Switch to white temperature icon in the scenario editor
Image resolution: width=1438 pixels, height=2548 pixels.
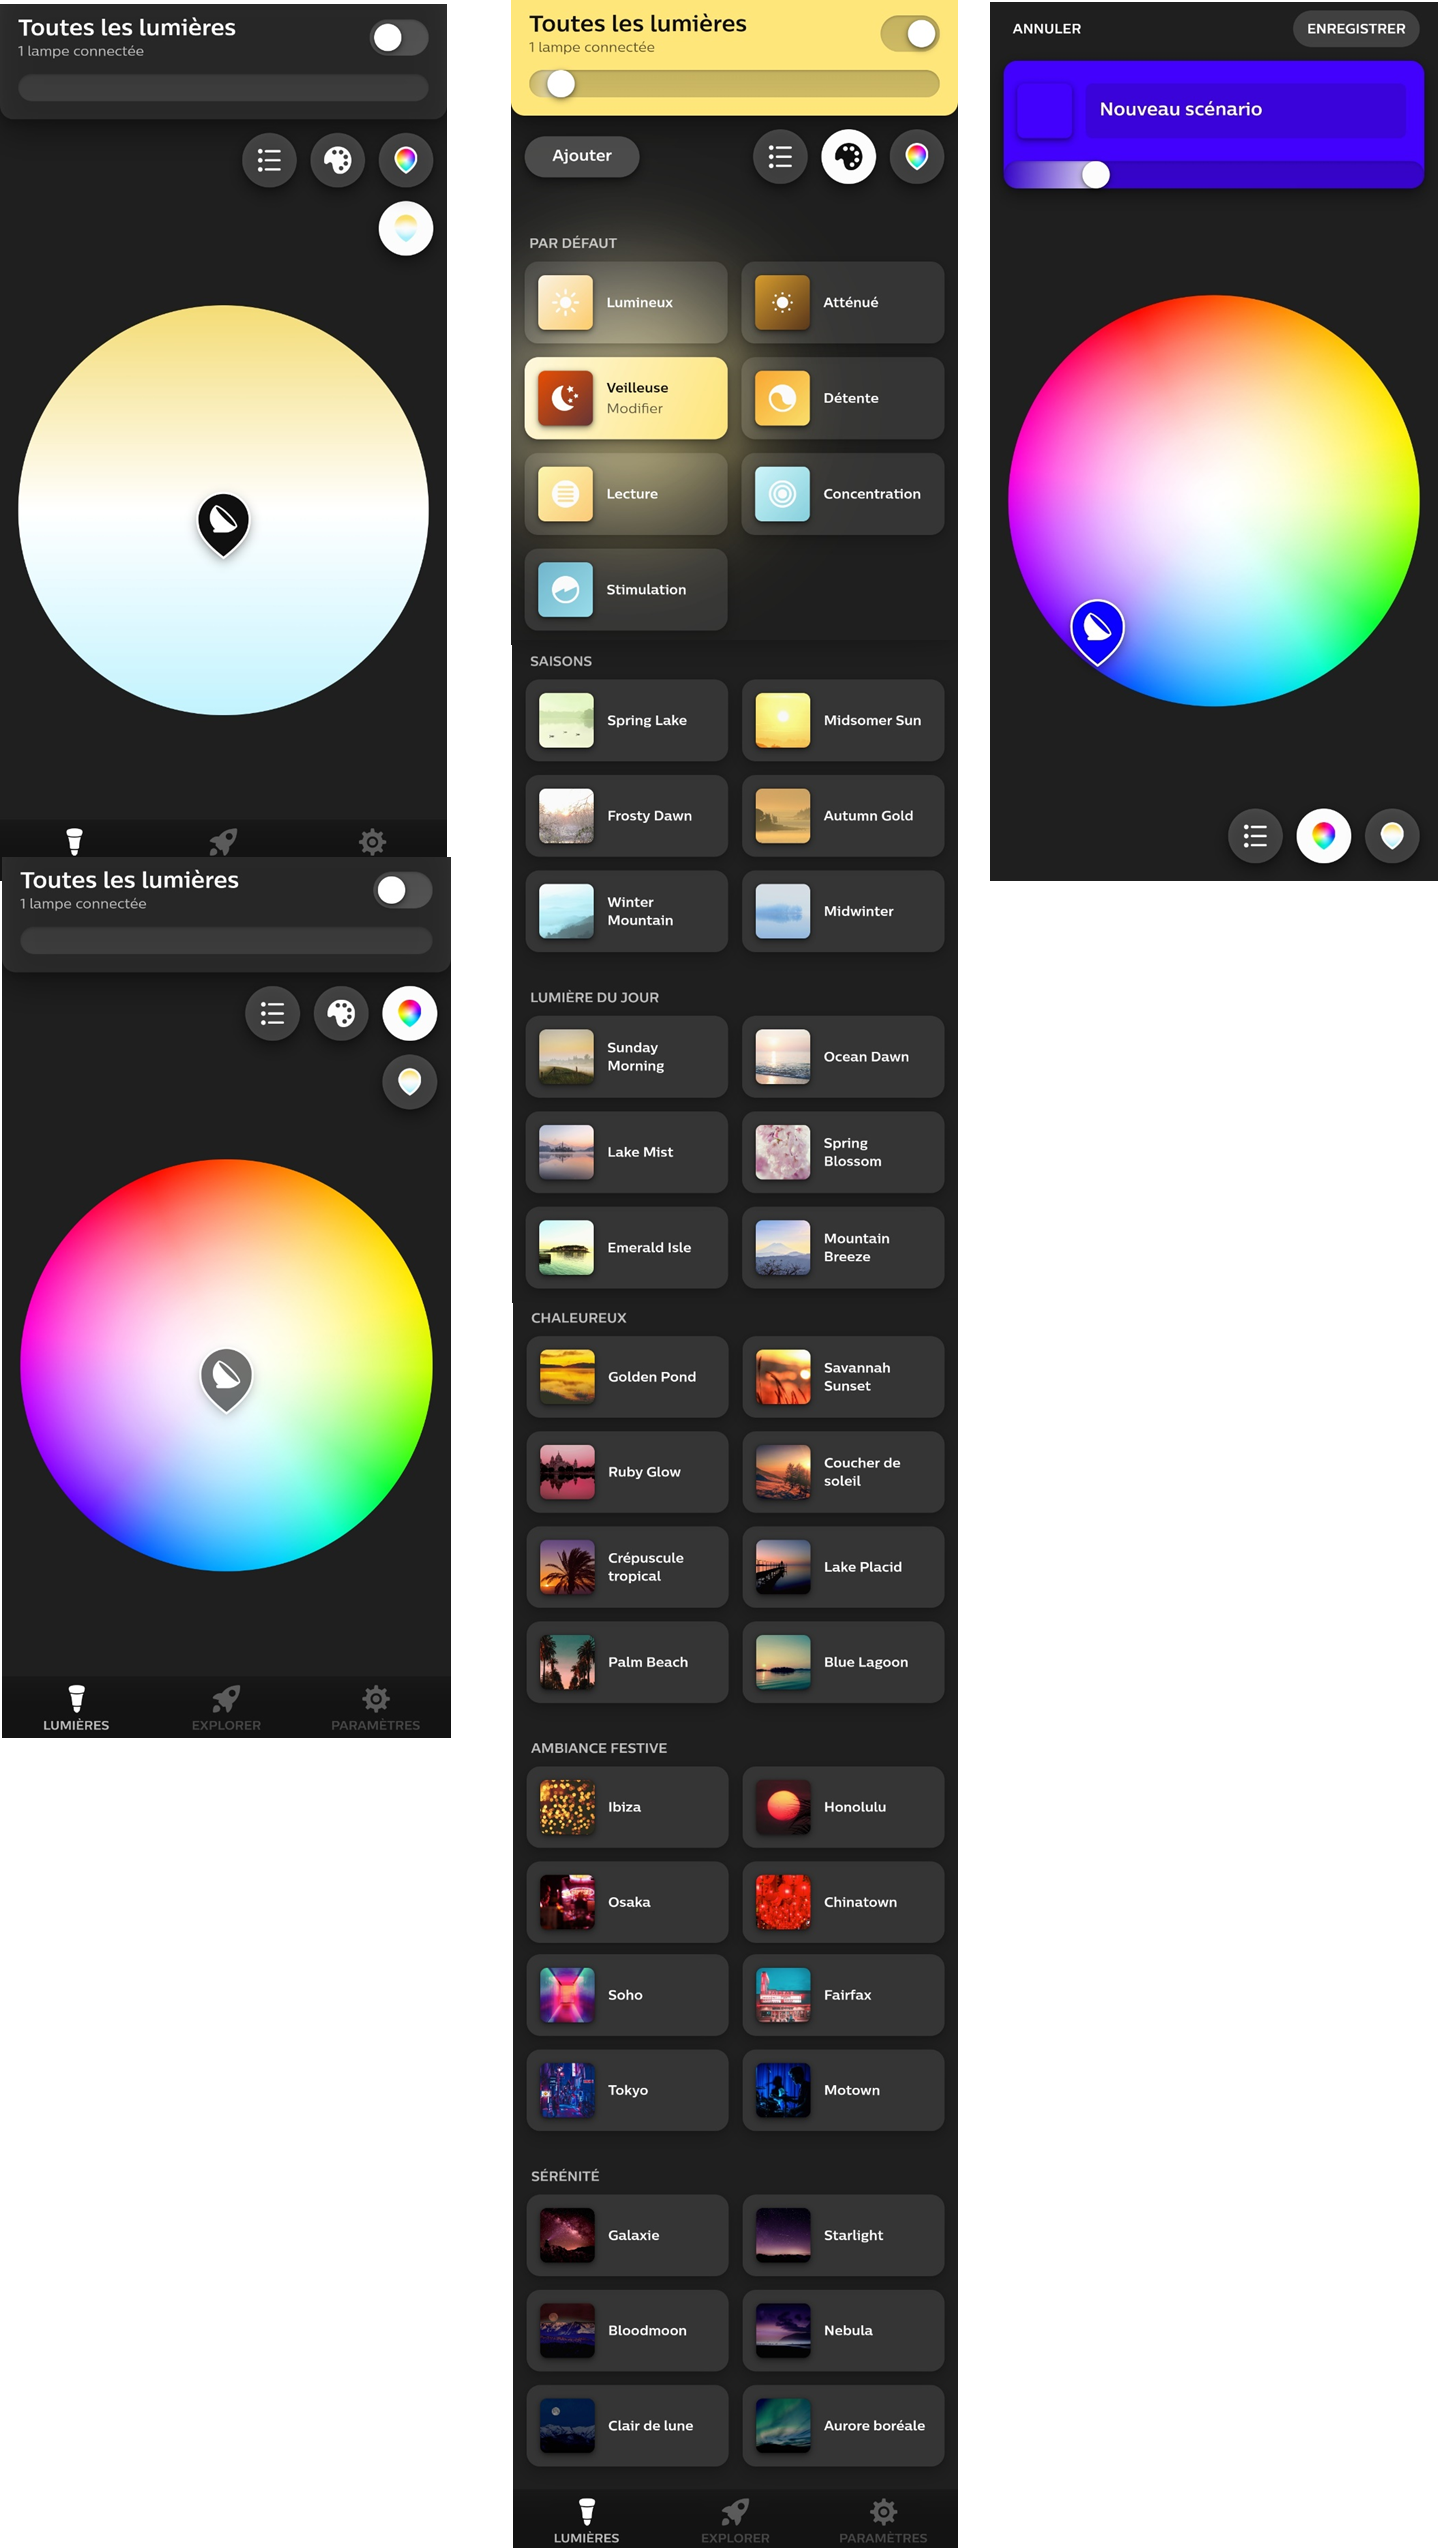(x=1392, y=836)
